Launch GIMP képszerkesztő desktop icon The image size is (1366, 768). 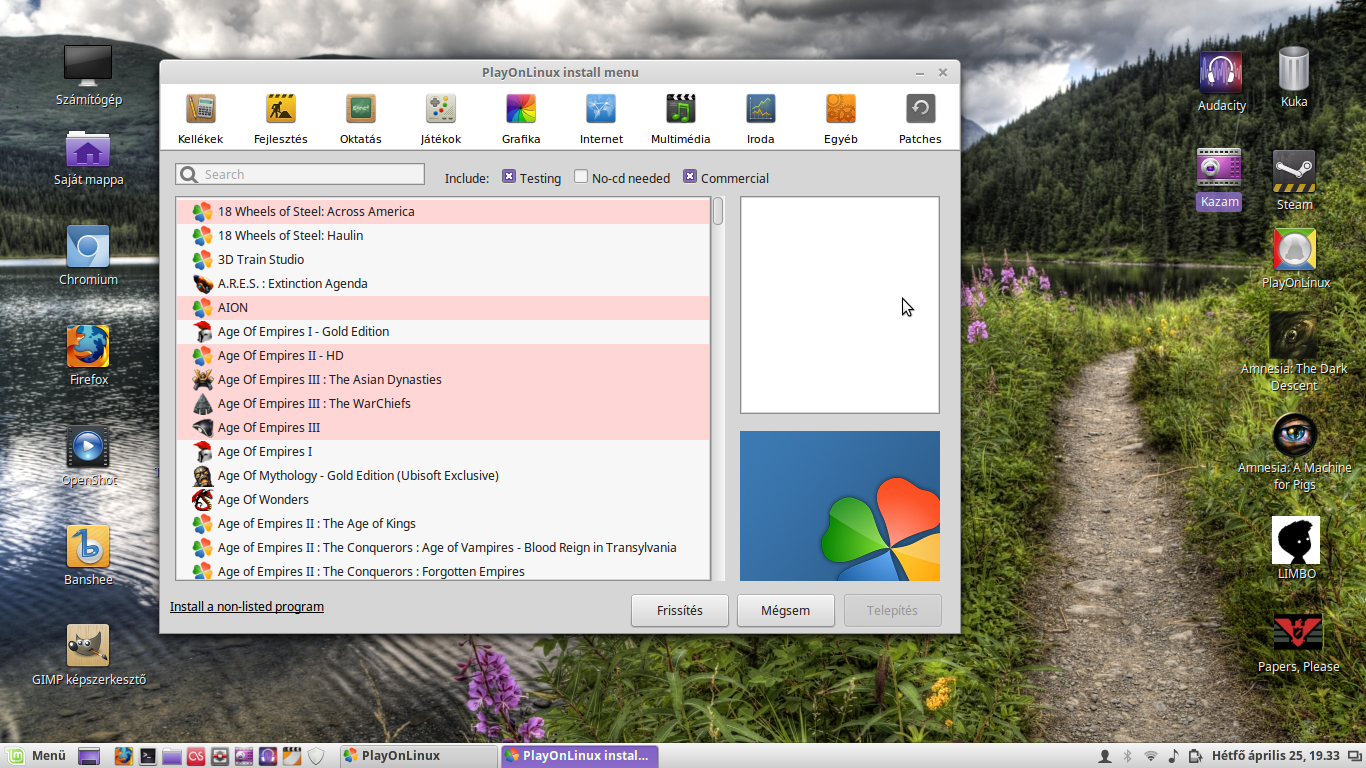coord(88,656)
